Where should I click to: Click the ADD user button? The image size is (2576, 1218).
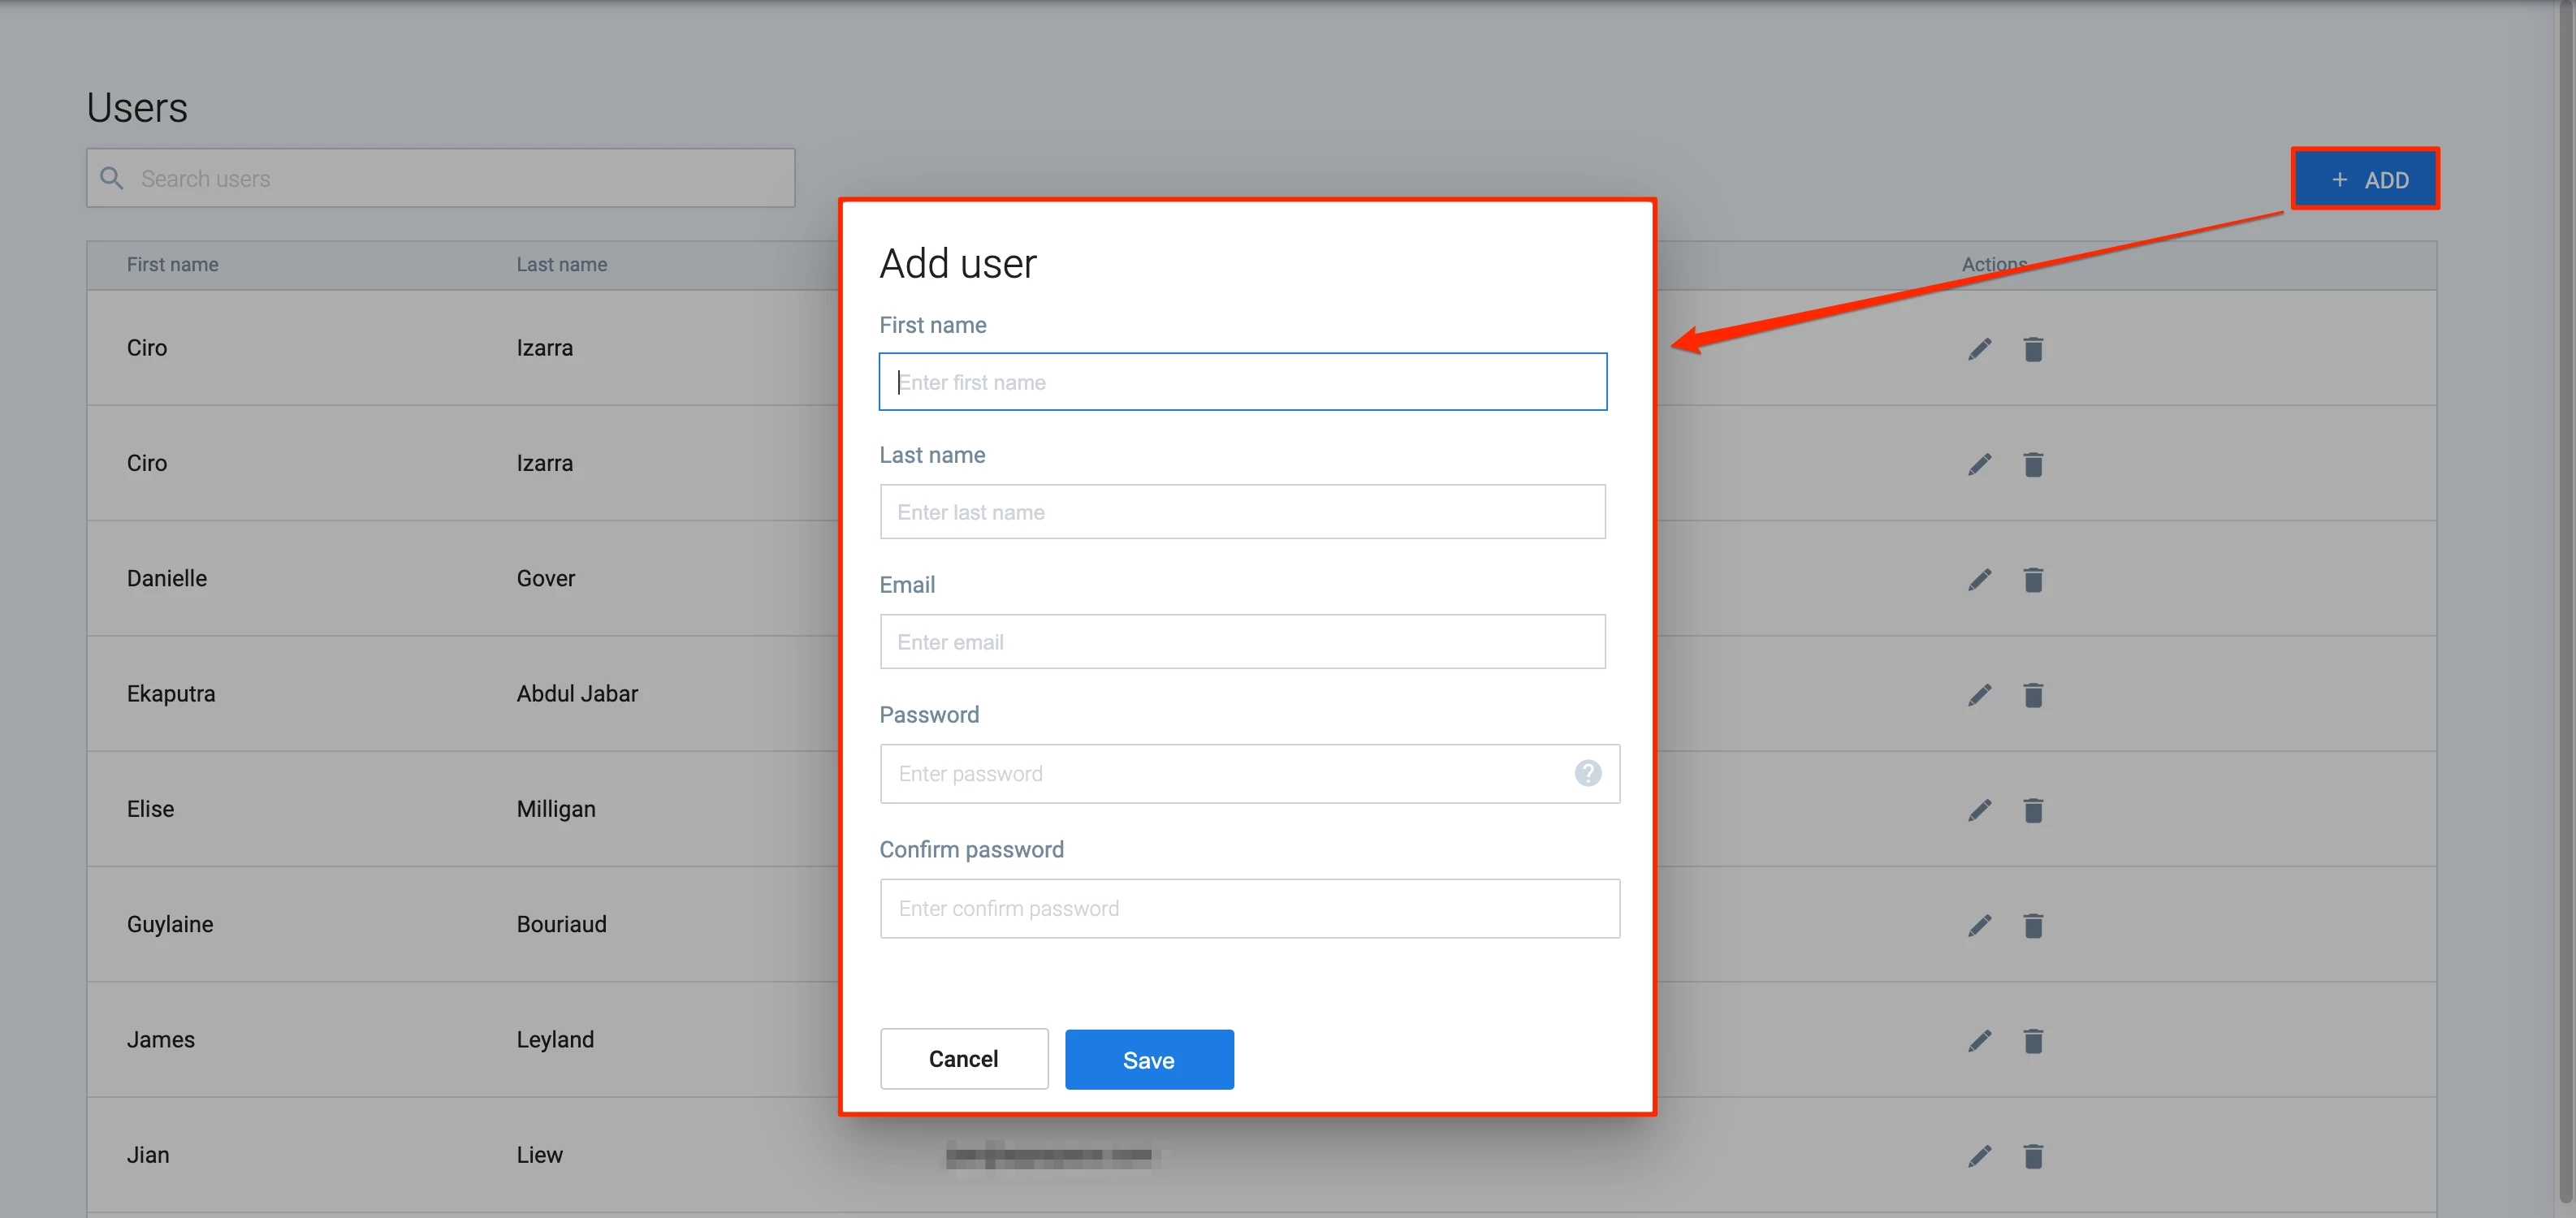tap(2365, 180)
